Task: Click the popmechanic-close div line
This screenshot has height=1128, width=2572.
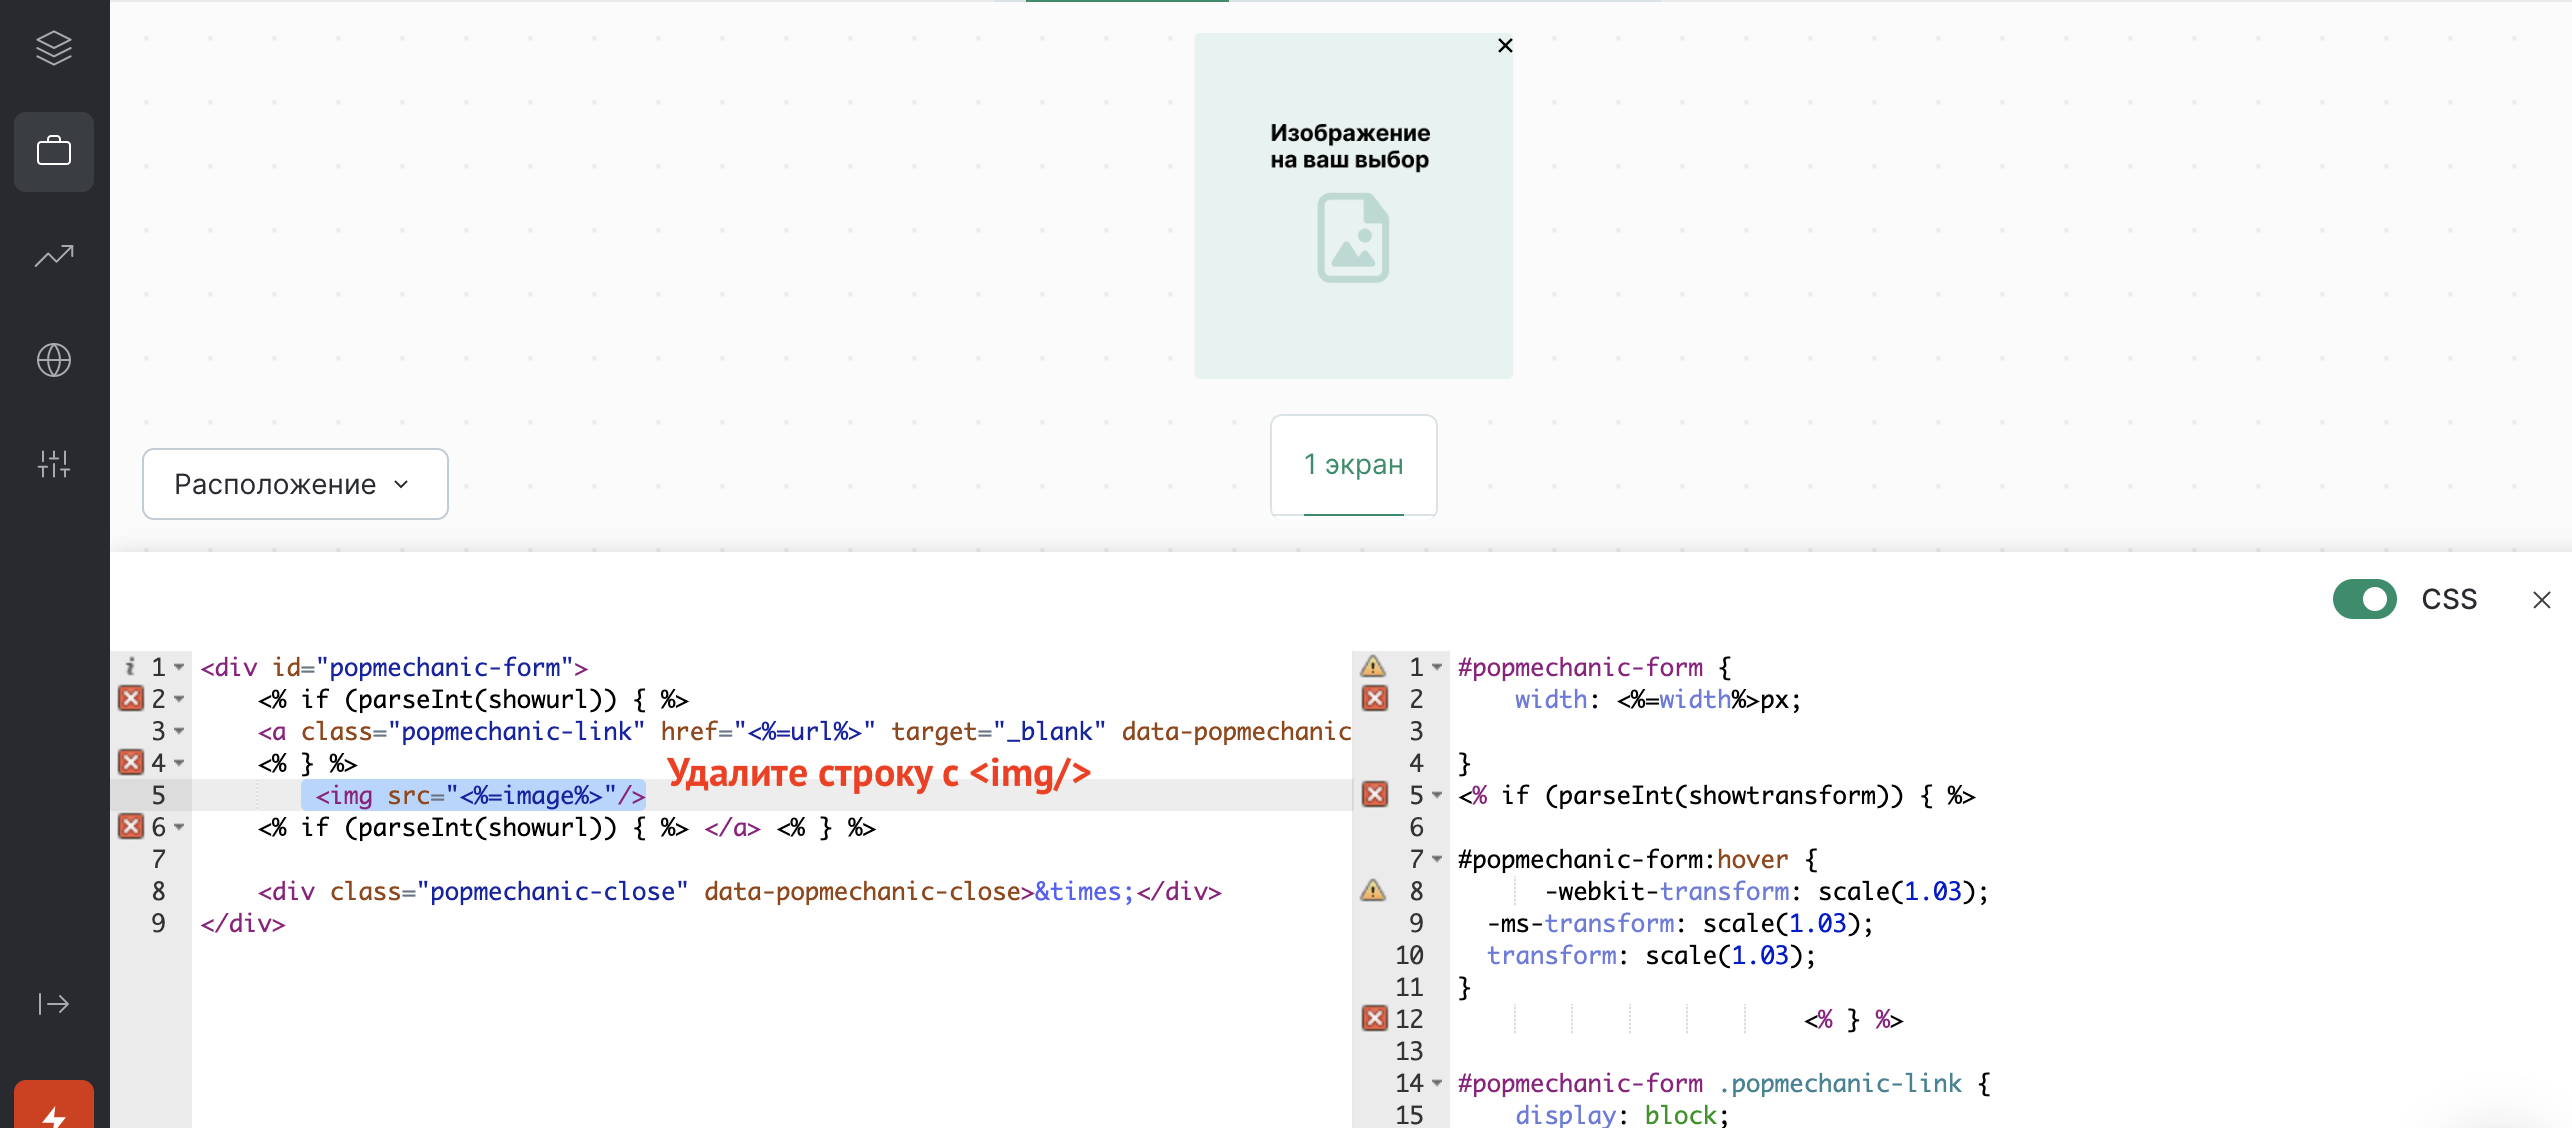Action: (x=740, y=891)
